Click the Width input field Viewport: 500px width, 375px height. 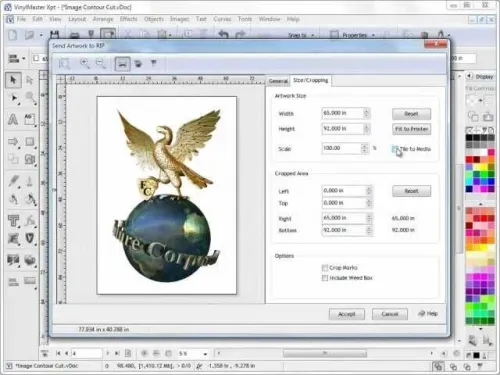pyautogui.click(x=343, y=113)
